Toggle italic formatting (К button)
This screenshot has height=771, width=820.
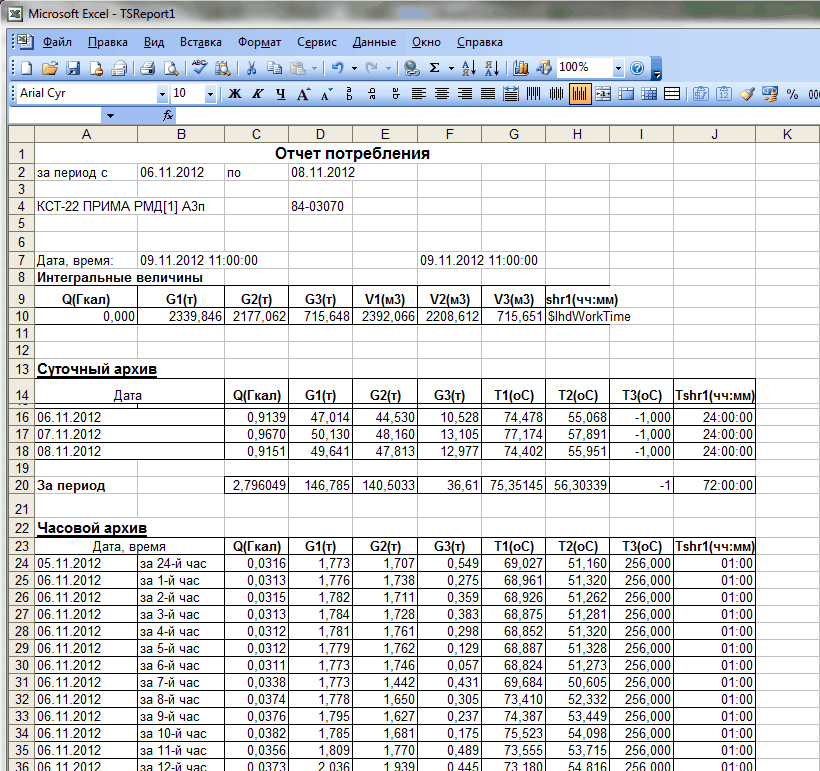(258, 94)
